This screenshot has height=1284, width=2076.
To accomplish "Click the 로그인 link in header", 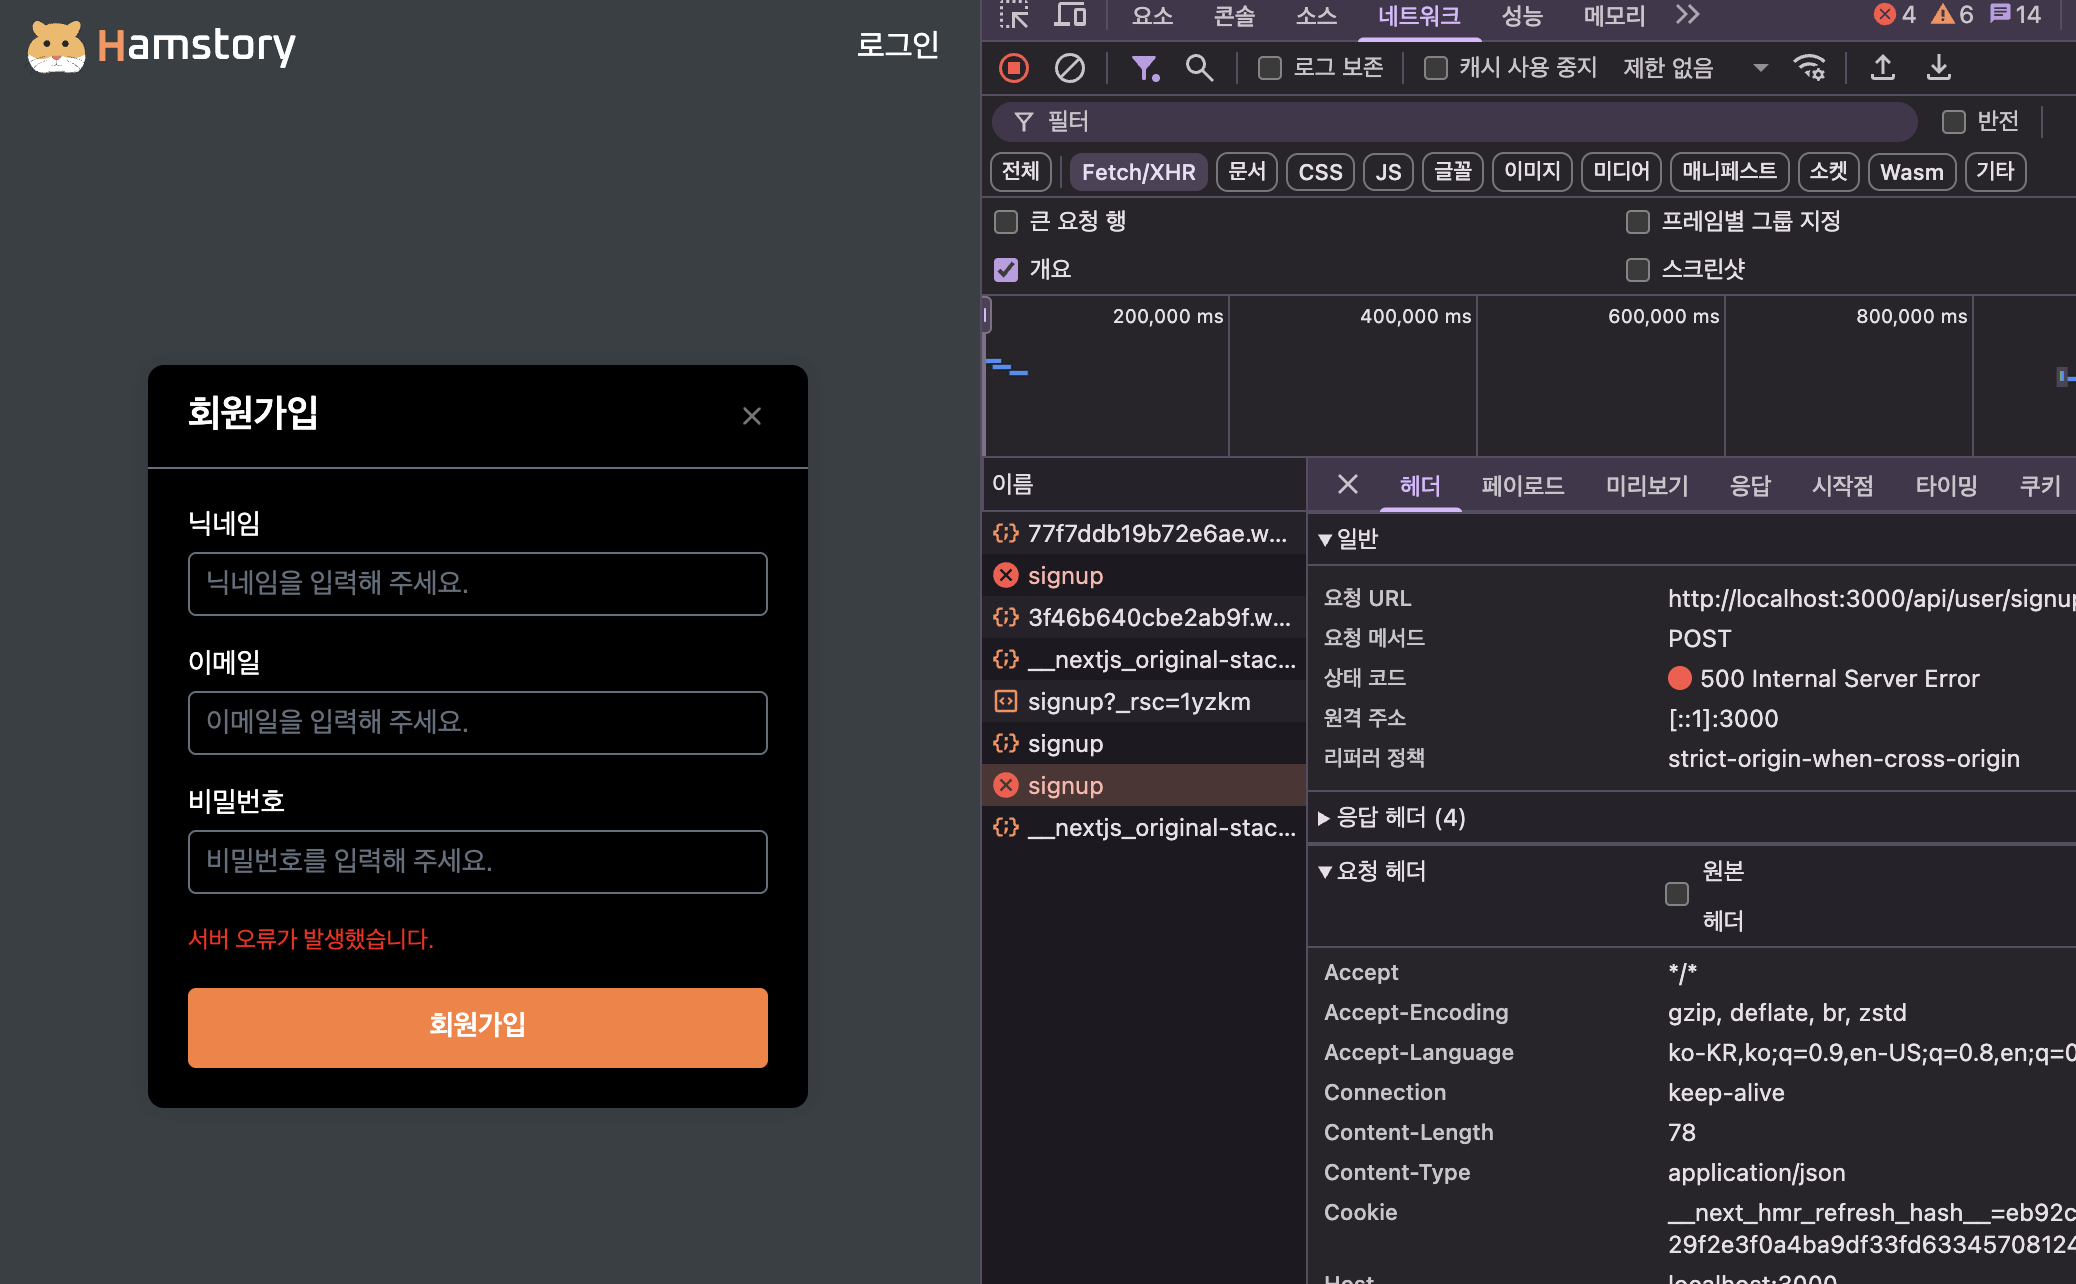I will (x=897, y=45).
